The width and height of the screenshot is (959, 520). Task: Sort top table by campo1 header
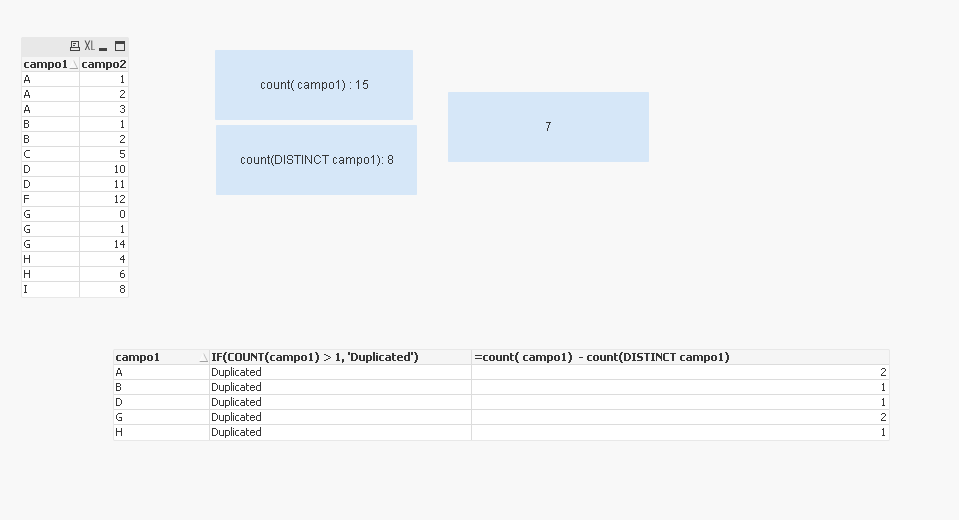46,64
